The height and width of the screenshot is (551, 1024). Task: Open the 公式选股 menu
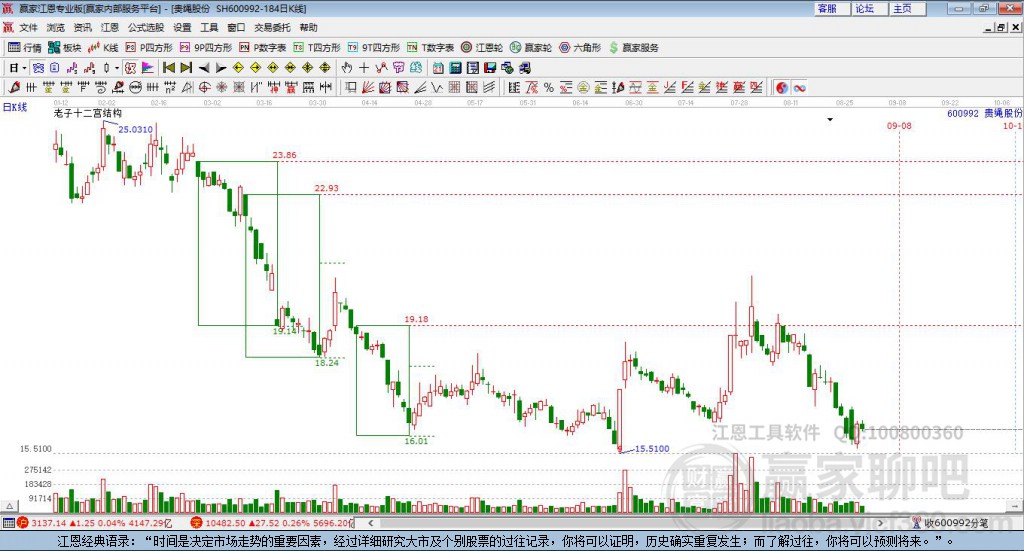(146, 27)
